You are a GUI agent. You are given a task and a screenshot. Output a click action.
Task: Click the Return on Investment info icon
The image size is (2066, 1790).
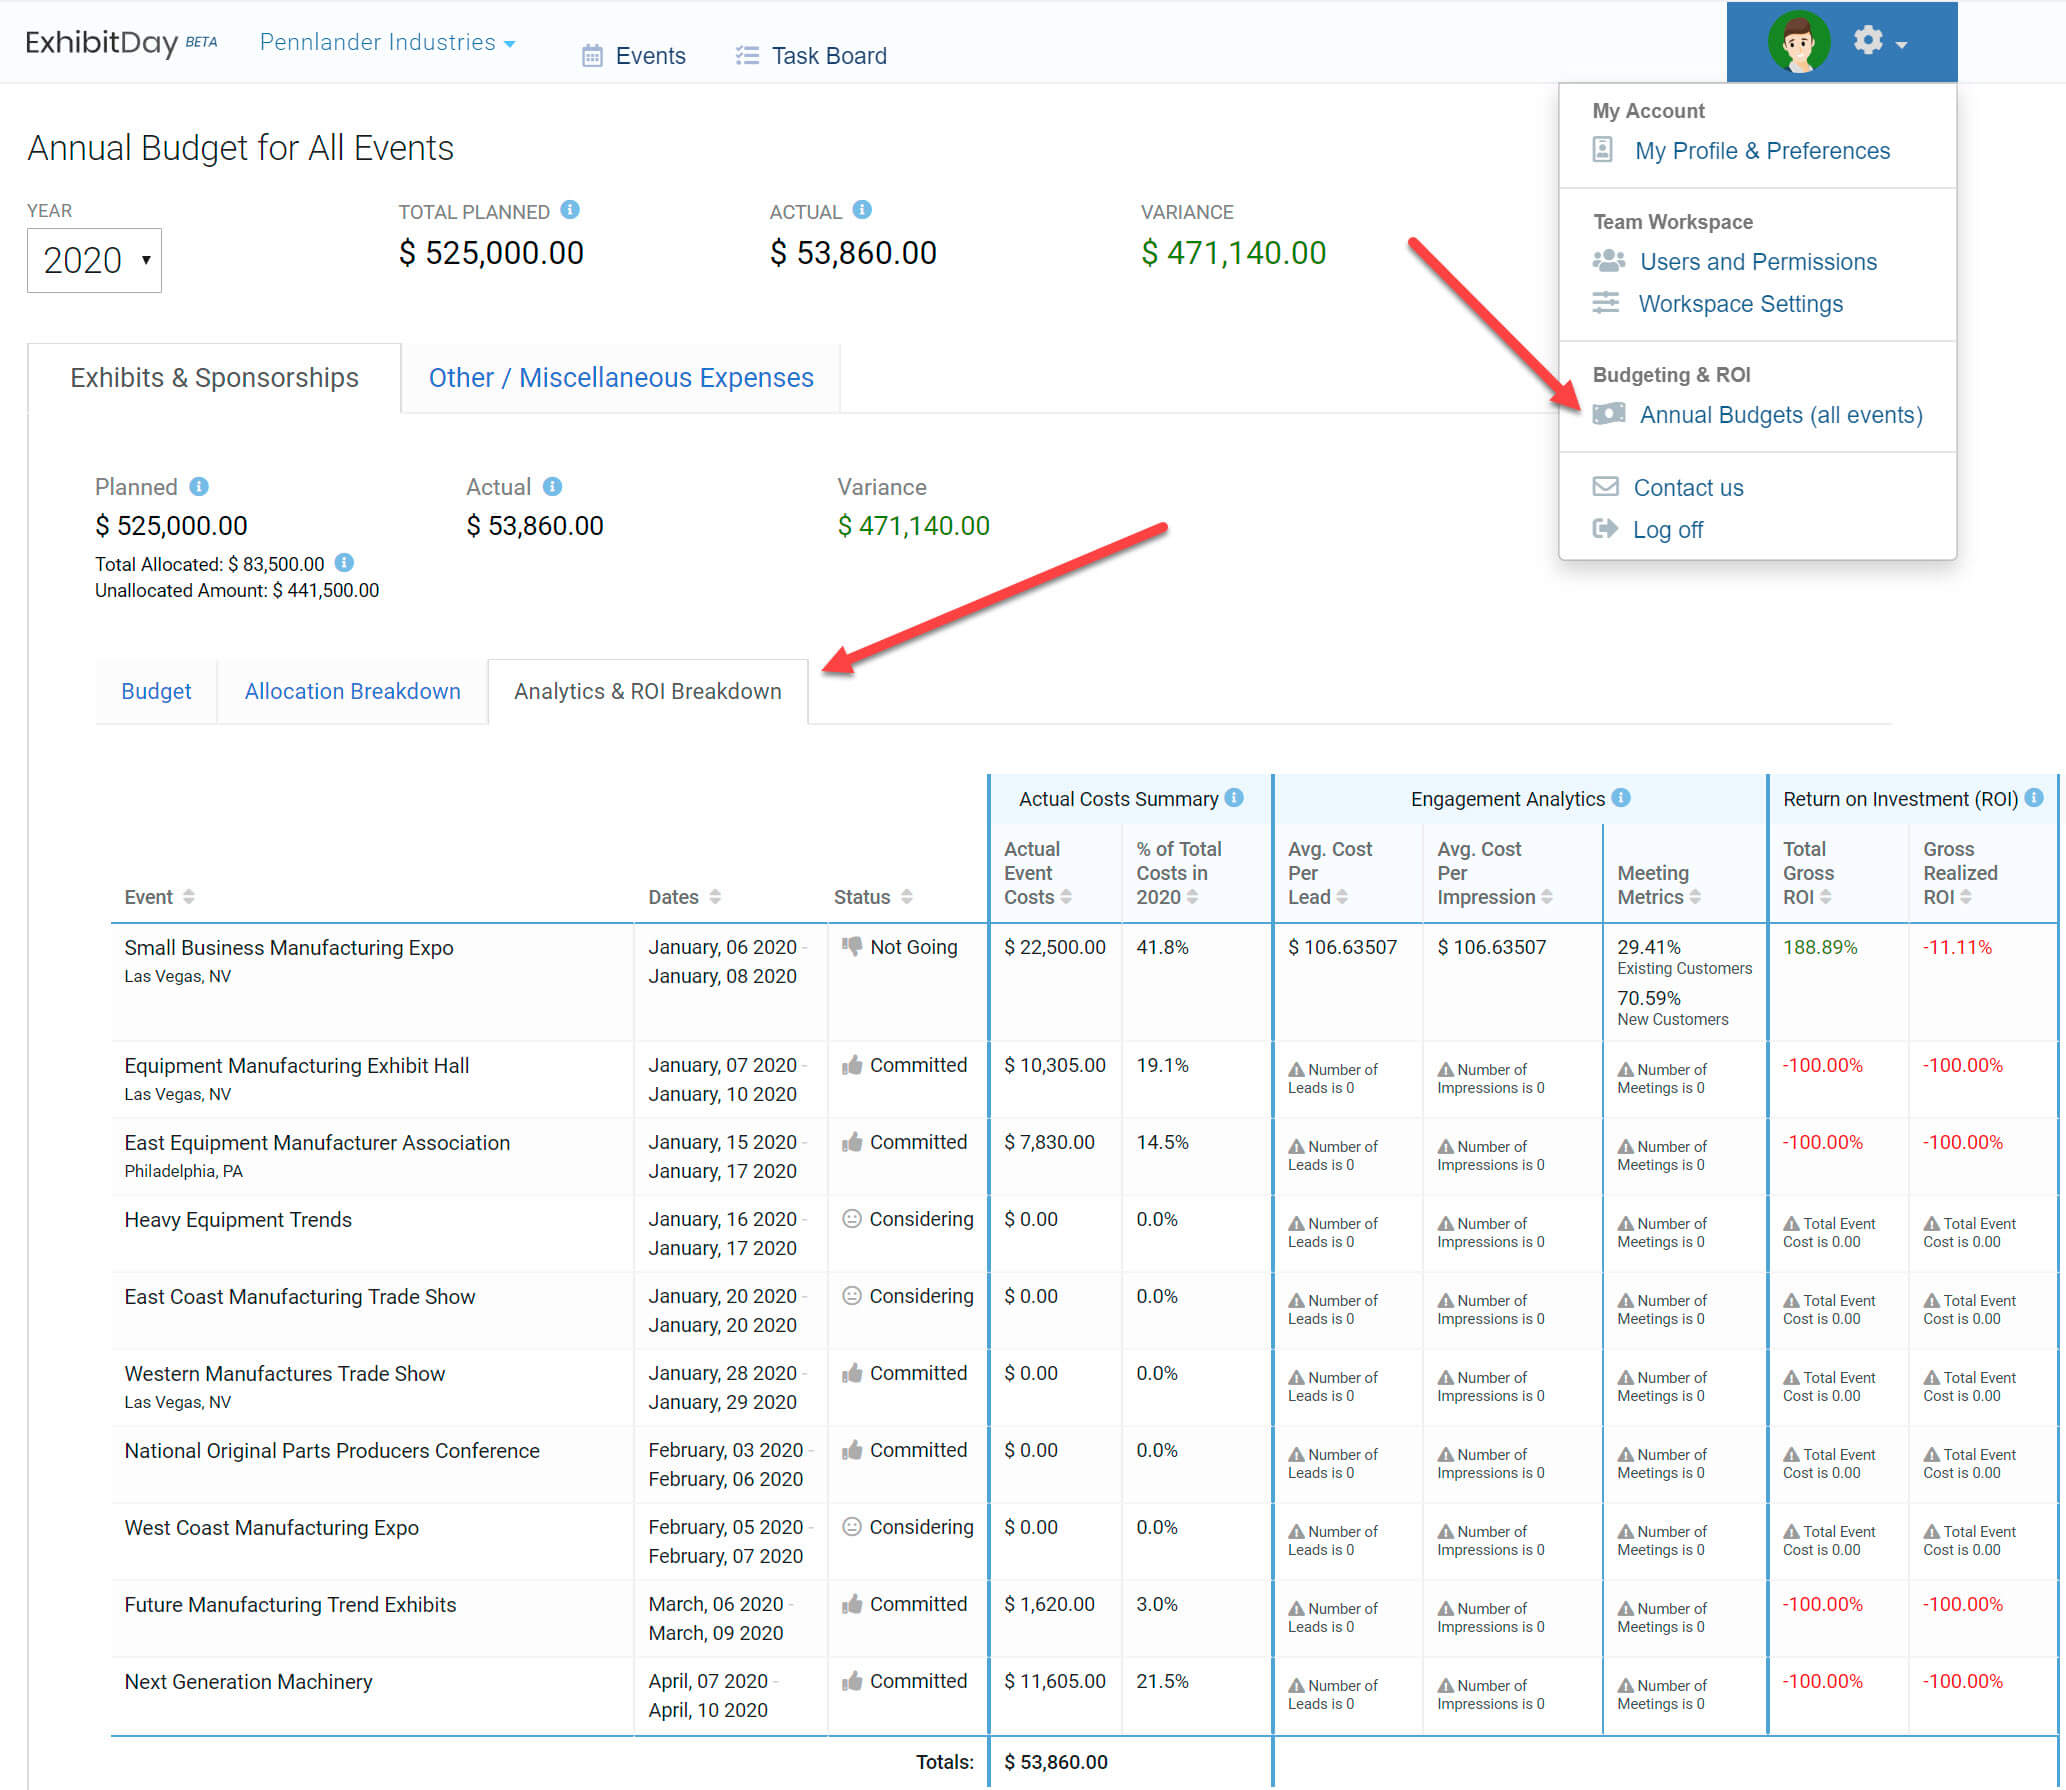pyautogui.click(x=2034, y=798)
